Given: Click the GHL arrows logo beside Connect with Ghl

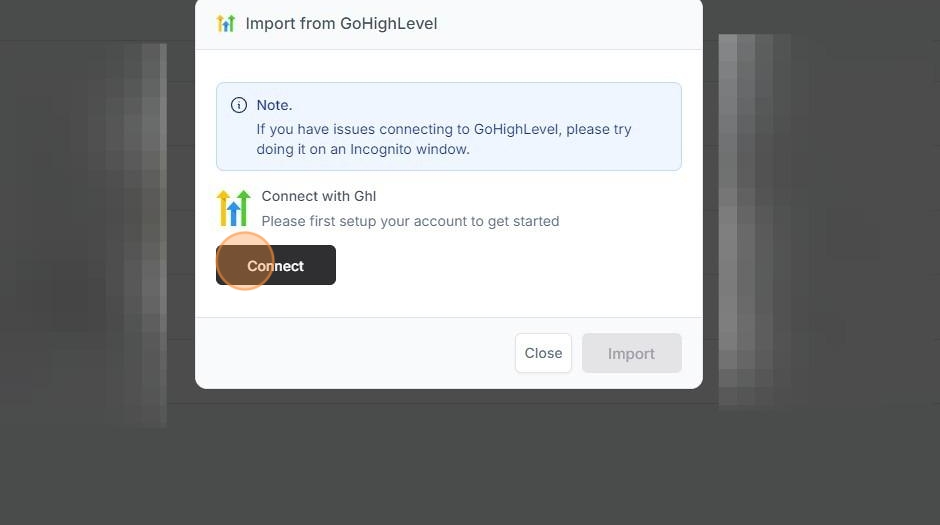Looking at the screenshot, I should (233, 208).
